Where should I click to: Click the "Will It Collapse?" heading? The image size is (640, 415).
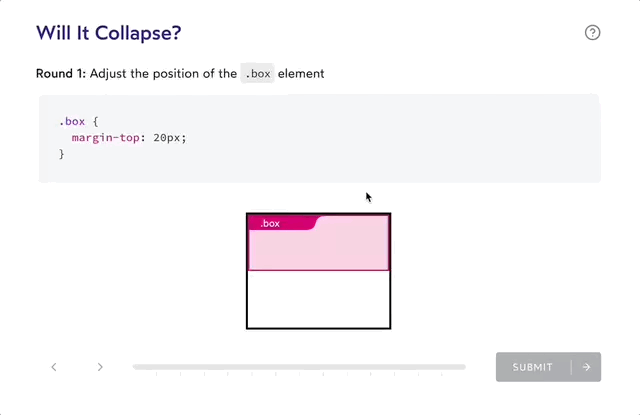[x=109, y=33]
